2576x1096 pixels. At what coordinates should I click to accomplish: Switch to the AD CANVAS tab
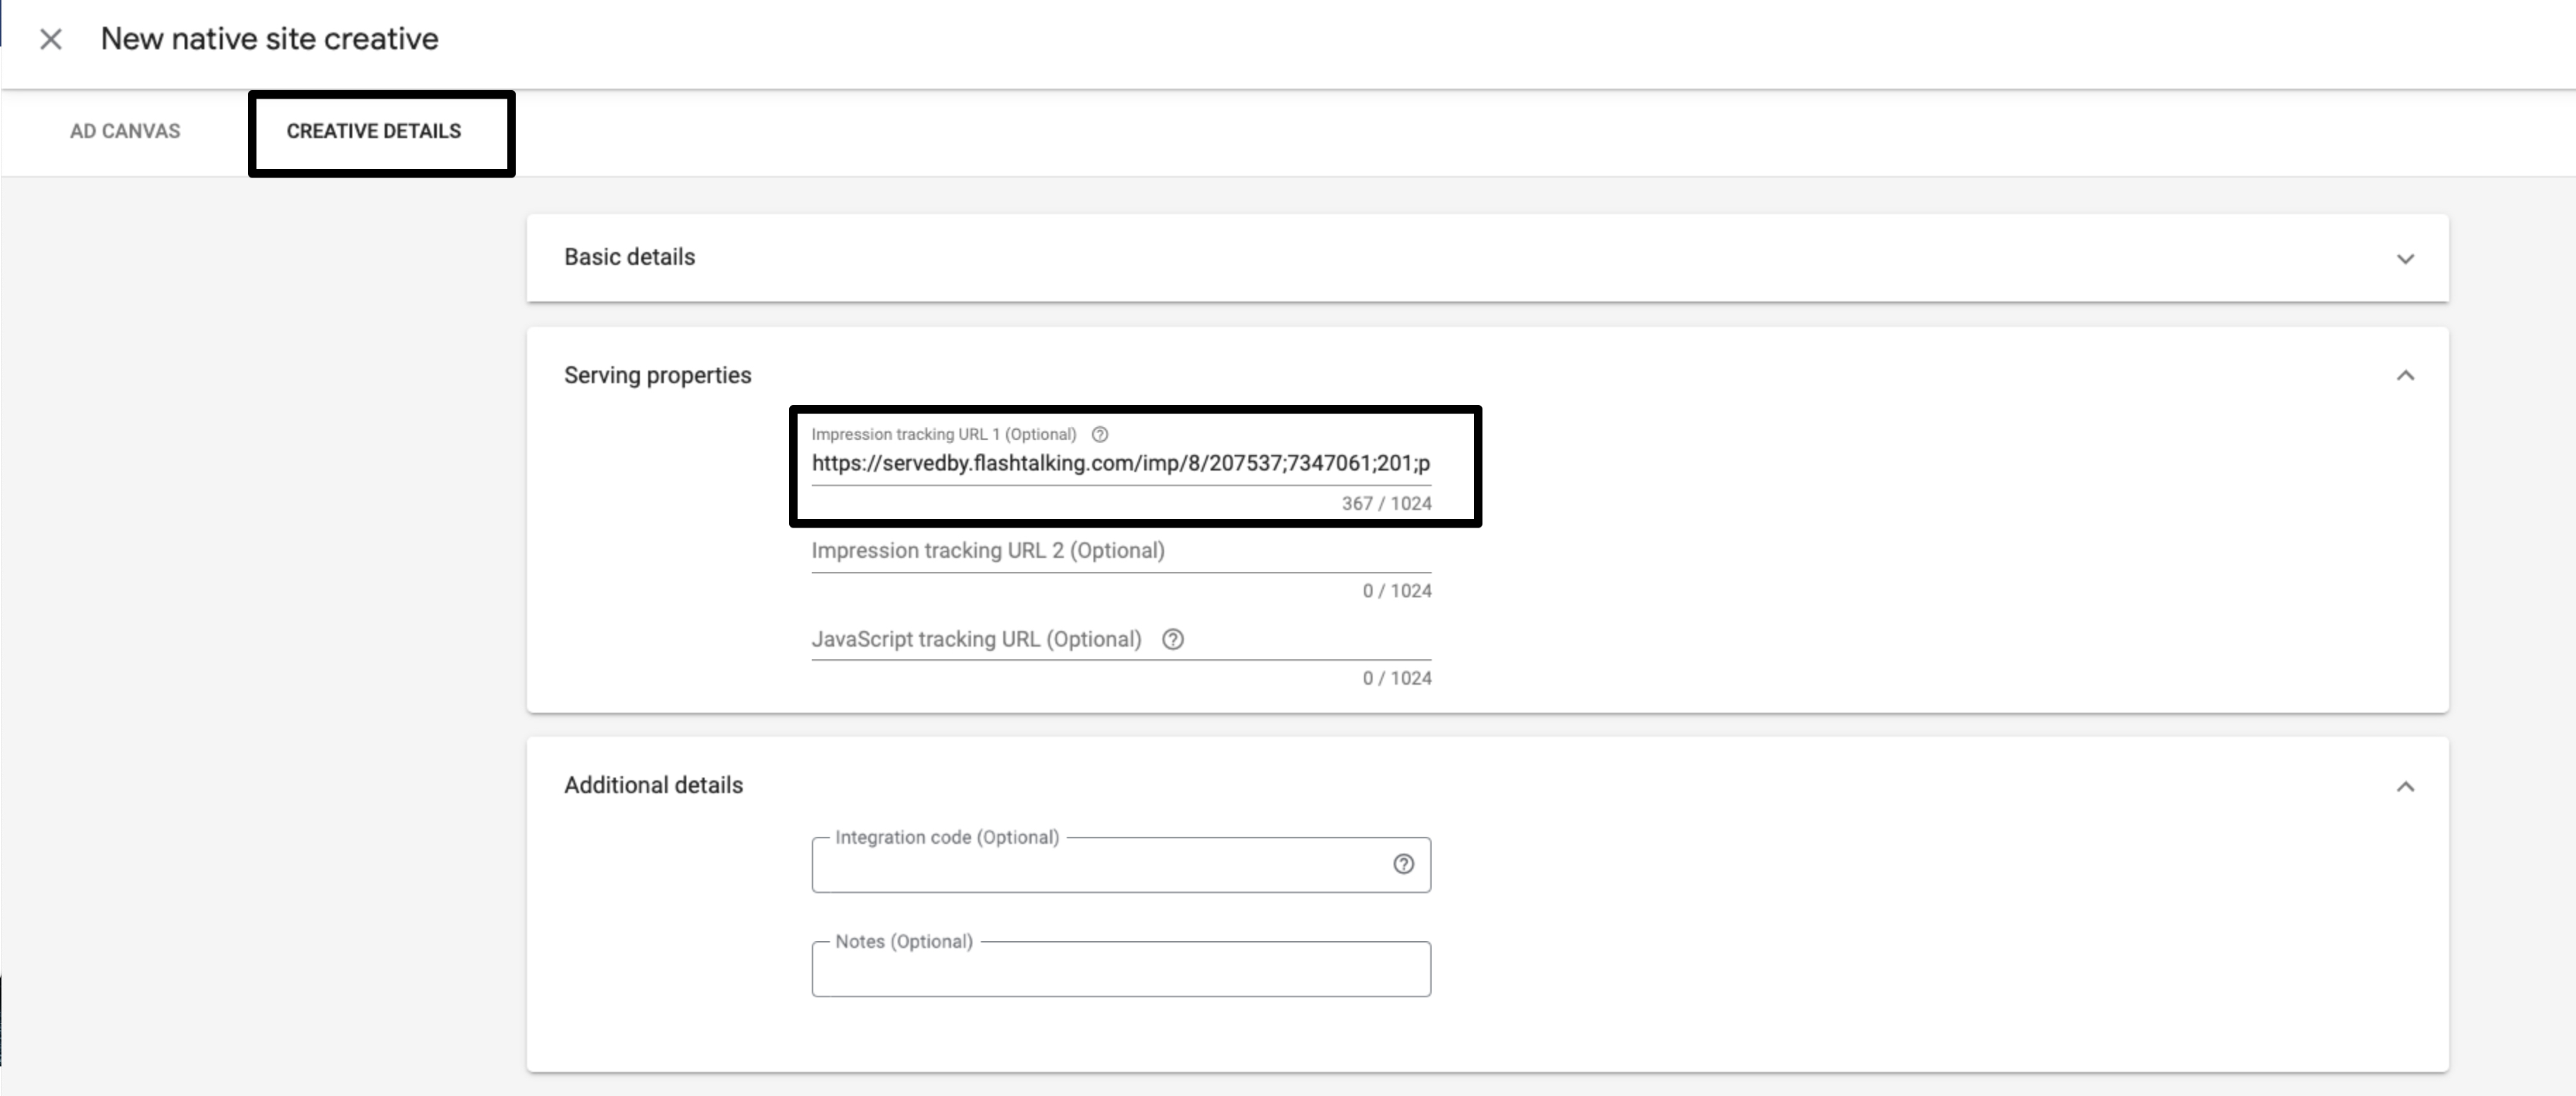[x=125, y=131]
